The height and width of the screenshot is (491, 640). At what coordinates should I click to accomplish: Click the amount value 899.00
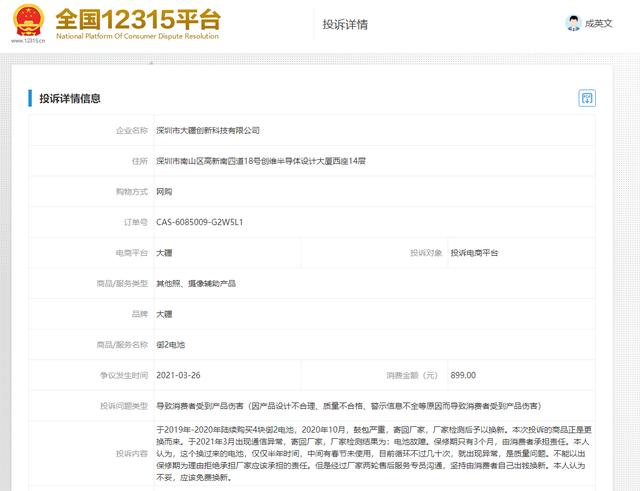pos(463,375)
